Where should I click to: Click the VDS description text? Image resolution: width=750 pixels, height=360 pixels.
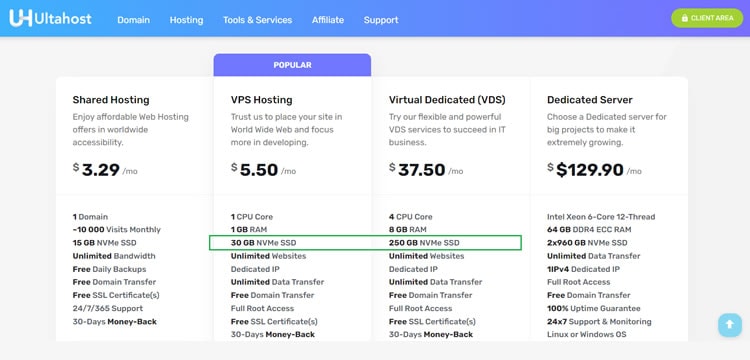point(447,130)
